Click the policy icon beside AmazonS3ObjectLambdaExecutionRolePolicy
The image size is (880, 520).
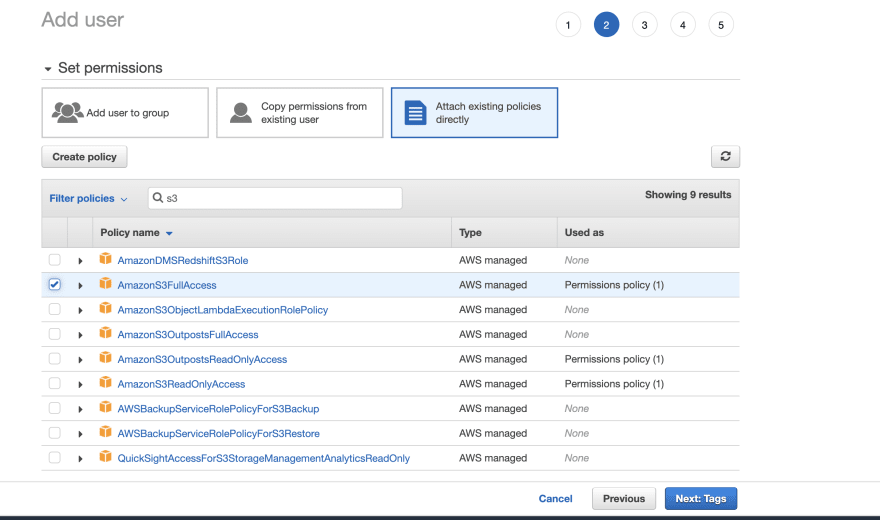coord(105,308)
